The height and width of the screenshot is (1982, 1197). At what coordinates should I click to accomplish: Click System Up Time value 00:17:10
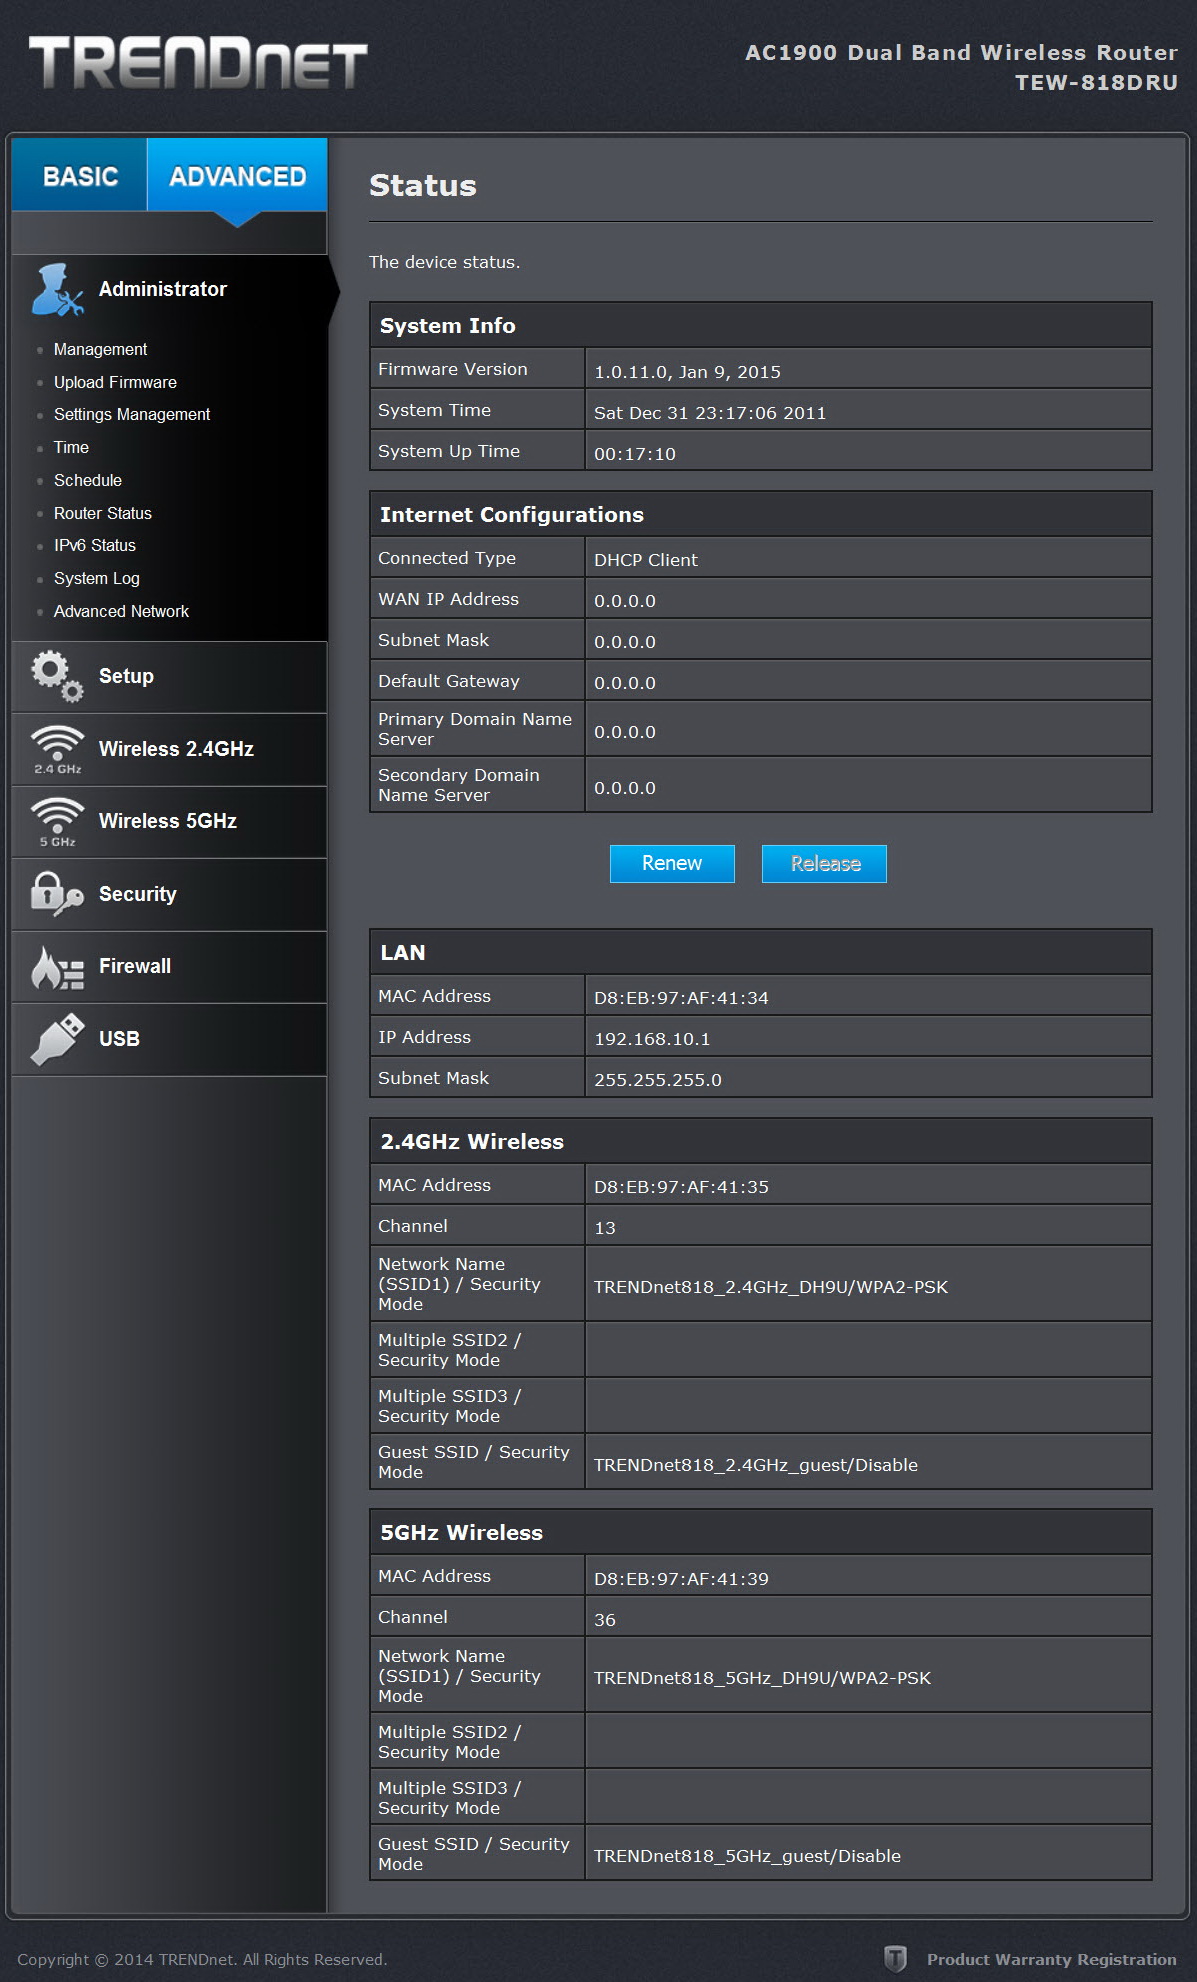(635, 454)
